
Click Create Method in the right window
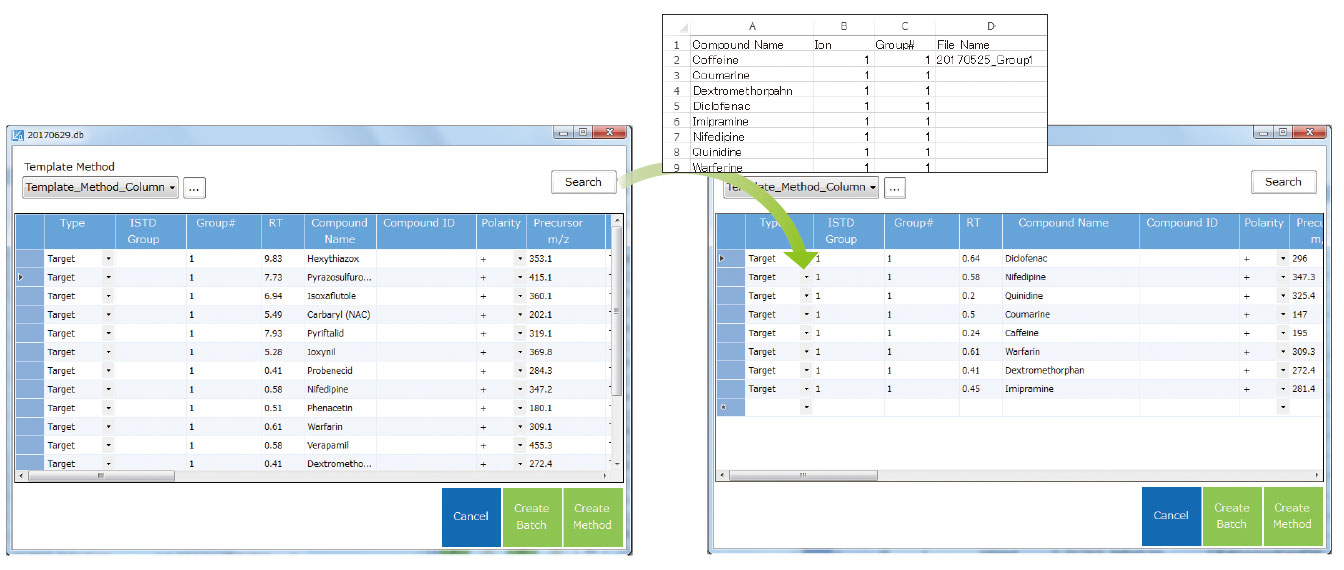1291,516
